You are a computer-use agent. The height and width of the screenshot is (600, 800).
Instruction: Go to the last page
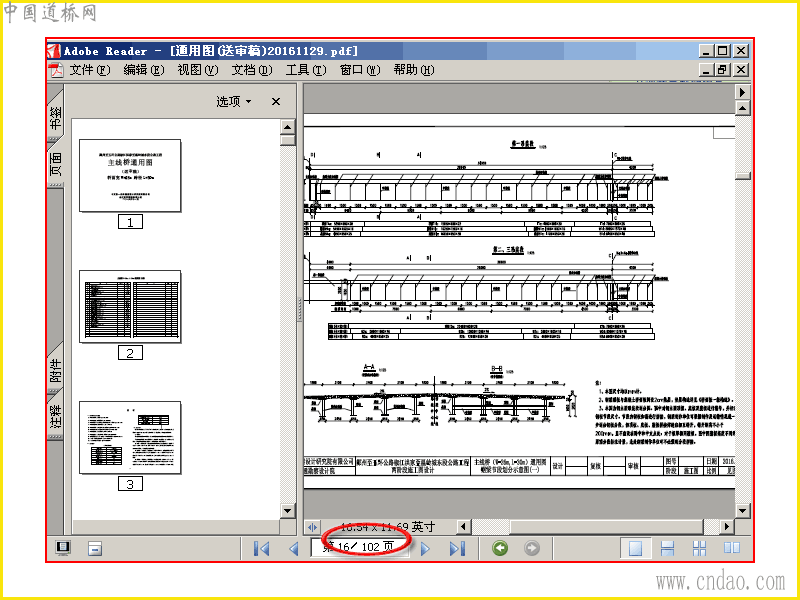[x=457, y=548]
